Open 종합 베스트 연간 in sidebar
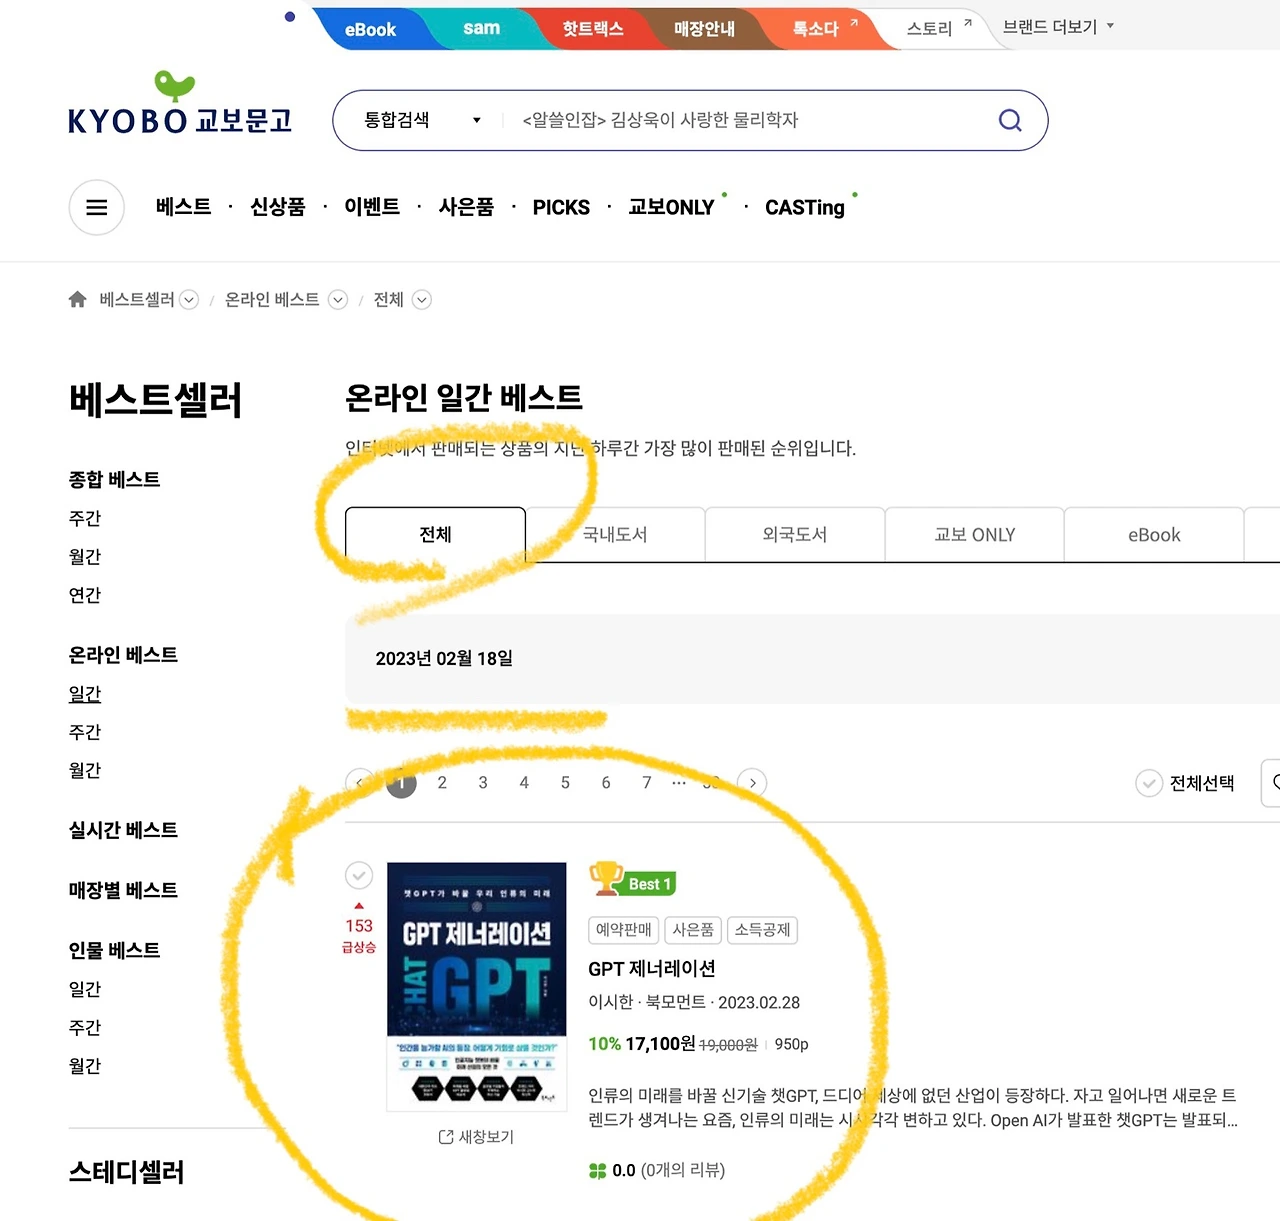 pos(85,595)
